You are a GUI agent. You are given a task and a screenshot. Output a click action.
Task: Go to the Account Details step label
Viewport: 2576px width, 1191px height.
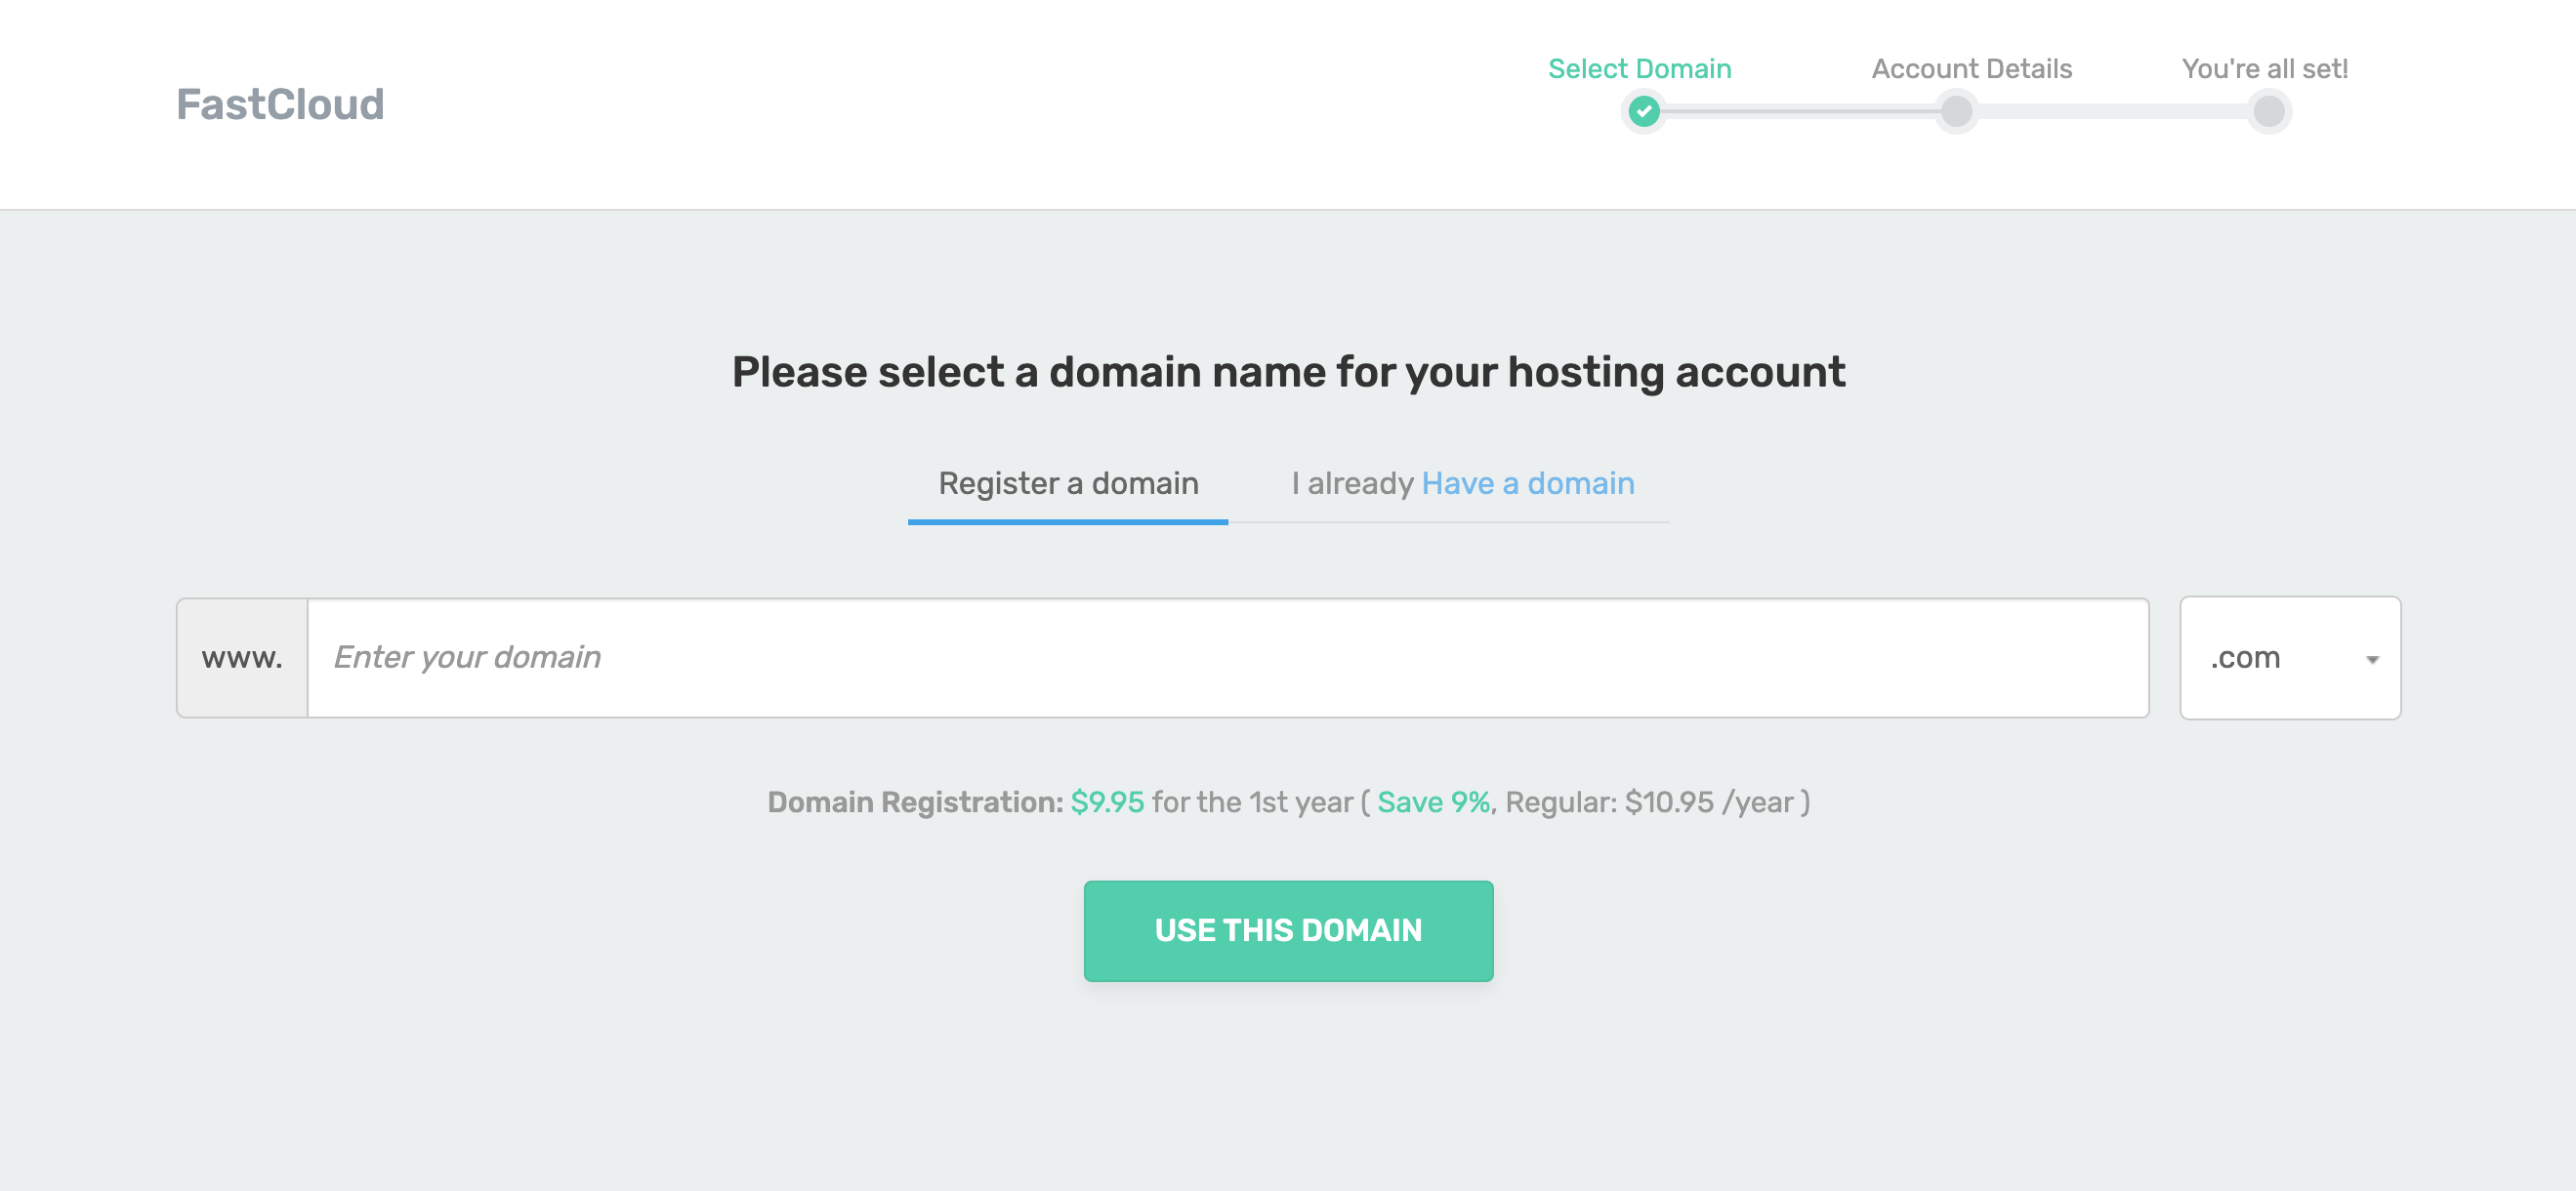[1971, 68]
